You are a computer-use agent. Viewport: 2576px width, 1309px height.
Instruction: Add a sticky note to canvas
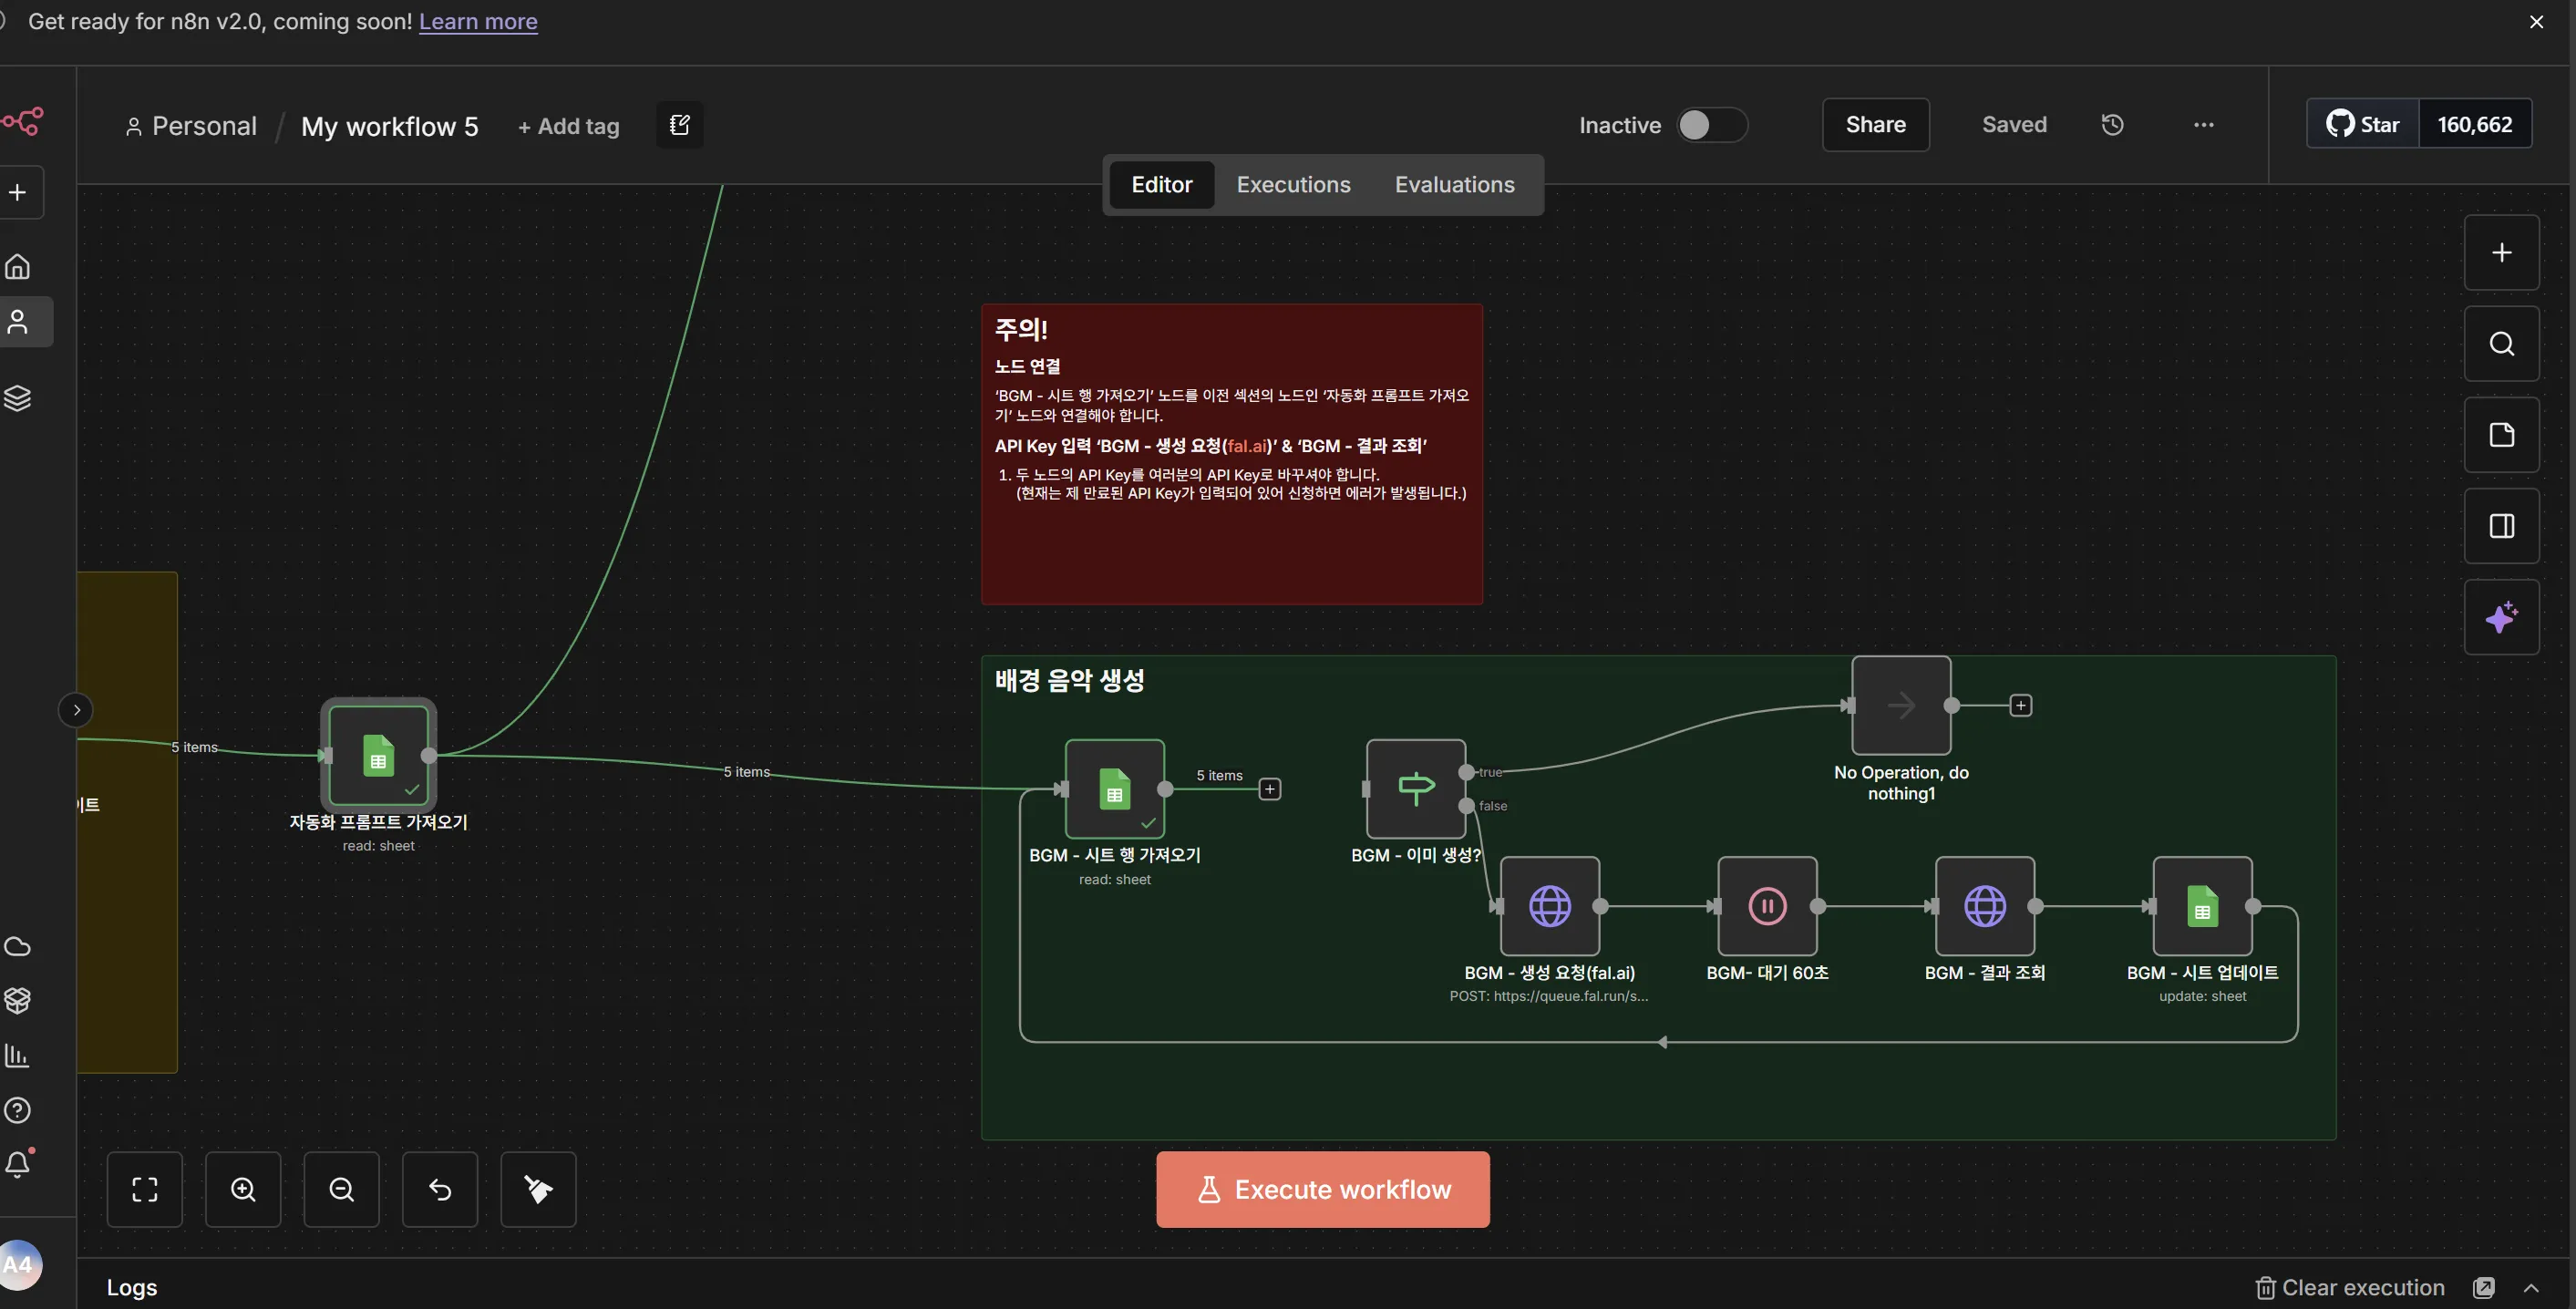(x=2501, y=435)
